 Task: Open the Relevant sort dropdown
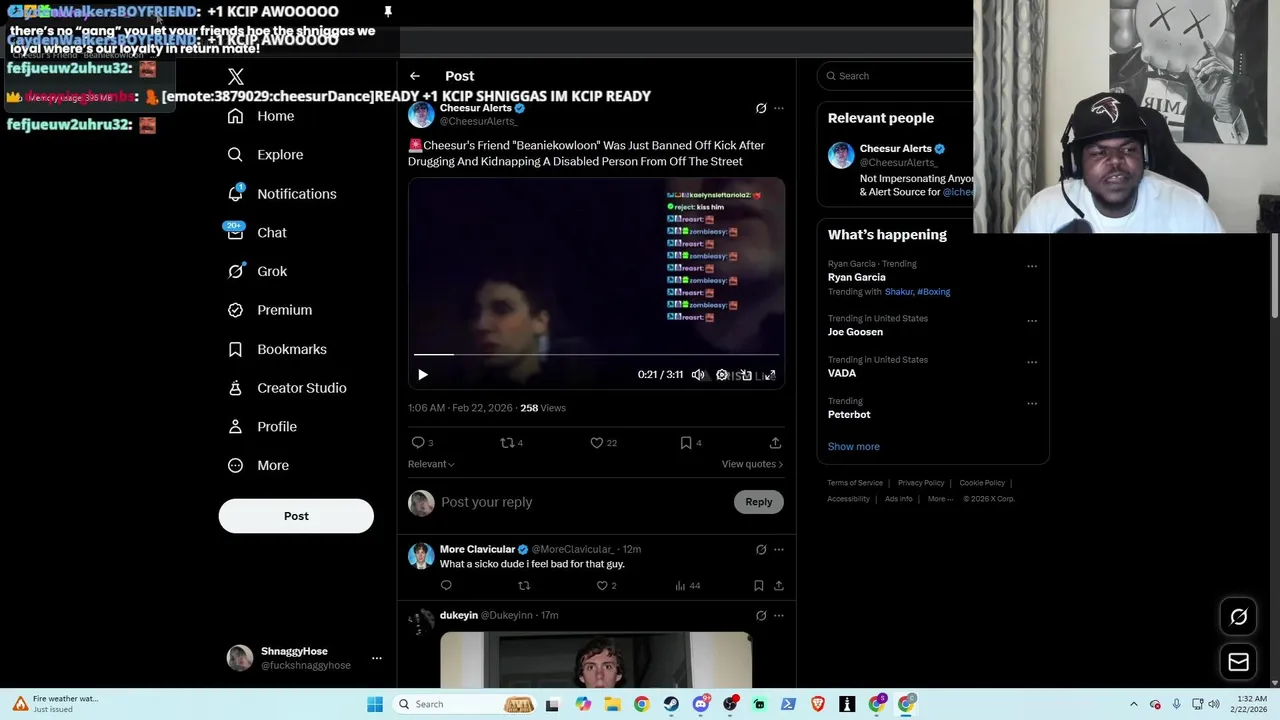431,464
